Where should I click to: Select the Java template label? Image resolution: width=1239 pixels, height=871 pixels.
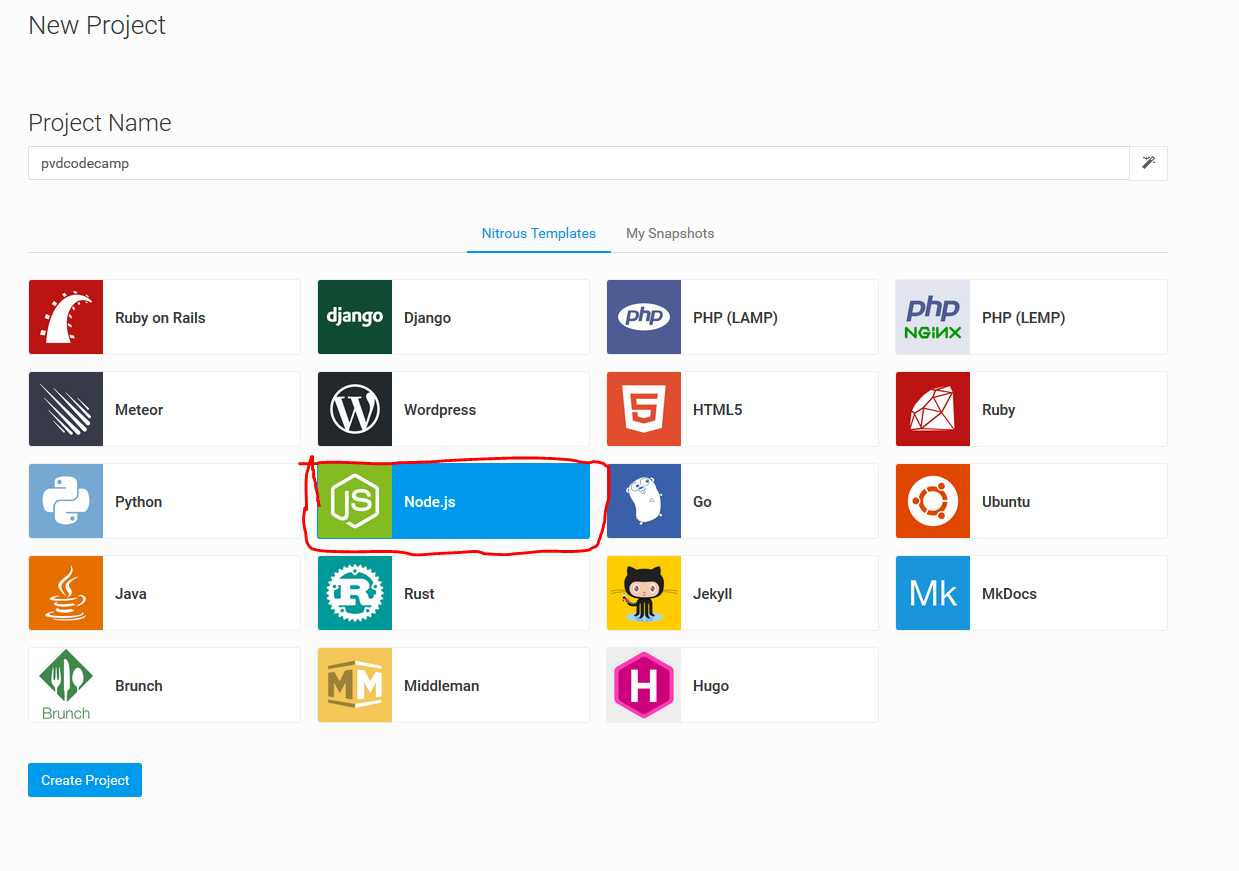coord(131,594)
